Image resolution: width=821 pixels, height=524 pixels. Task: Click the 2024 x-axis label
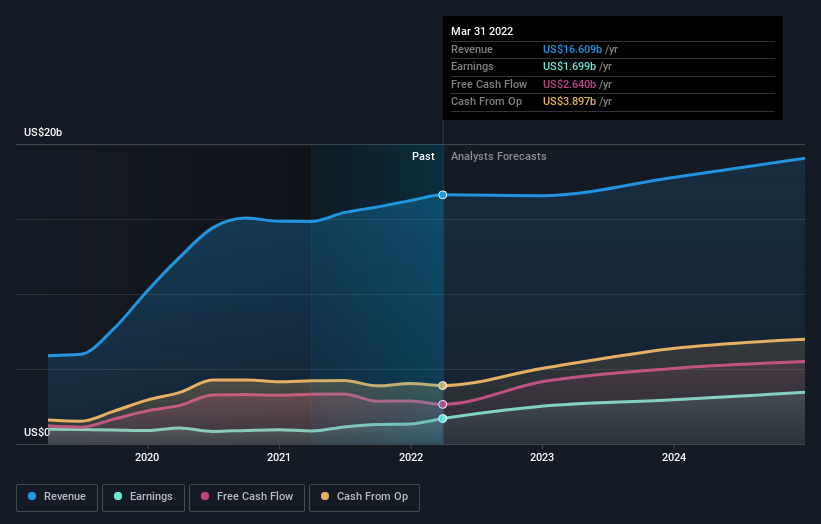(674, 458)
